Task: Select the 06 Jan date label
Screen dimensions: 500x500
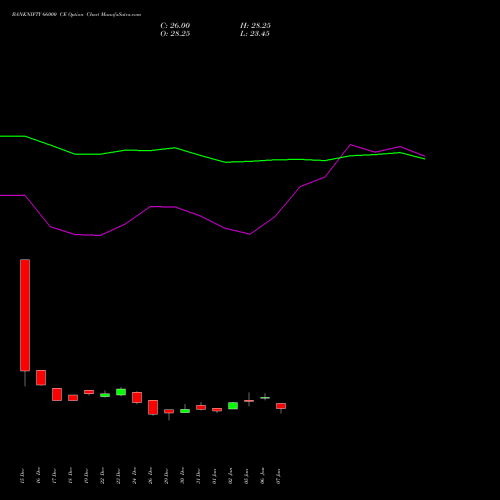Action: point(262,476)
